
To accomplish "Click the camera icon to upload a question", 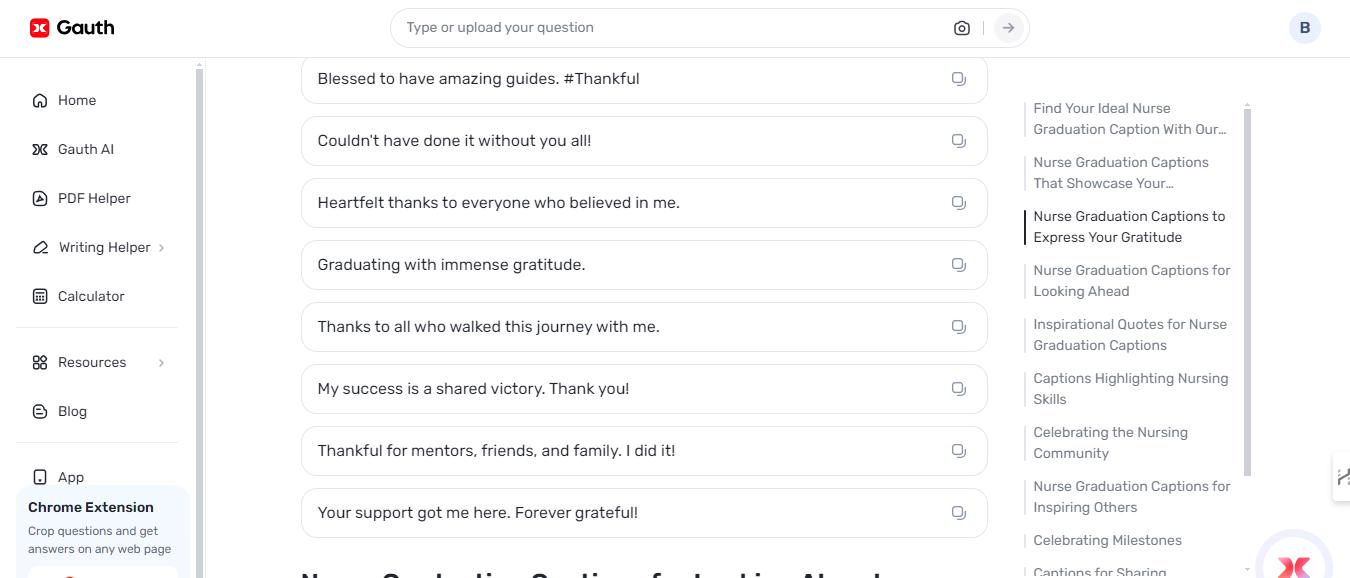I will pyautogui.click(x=961, y=27).
